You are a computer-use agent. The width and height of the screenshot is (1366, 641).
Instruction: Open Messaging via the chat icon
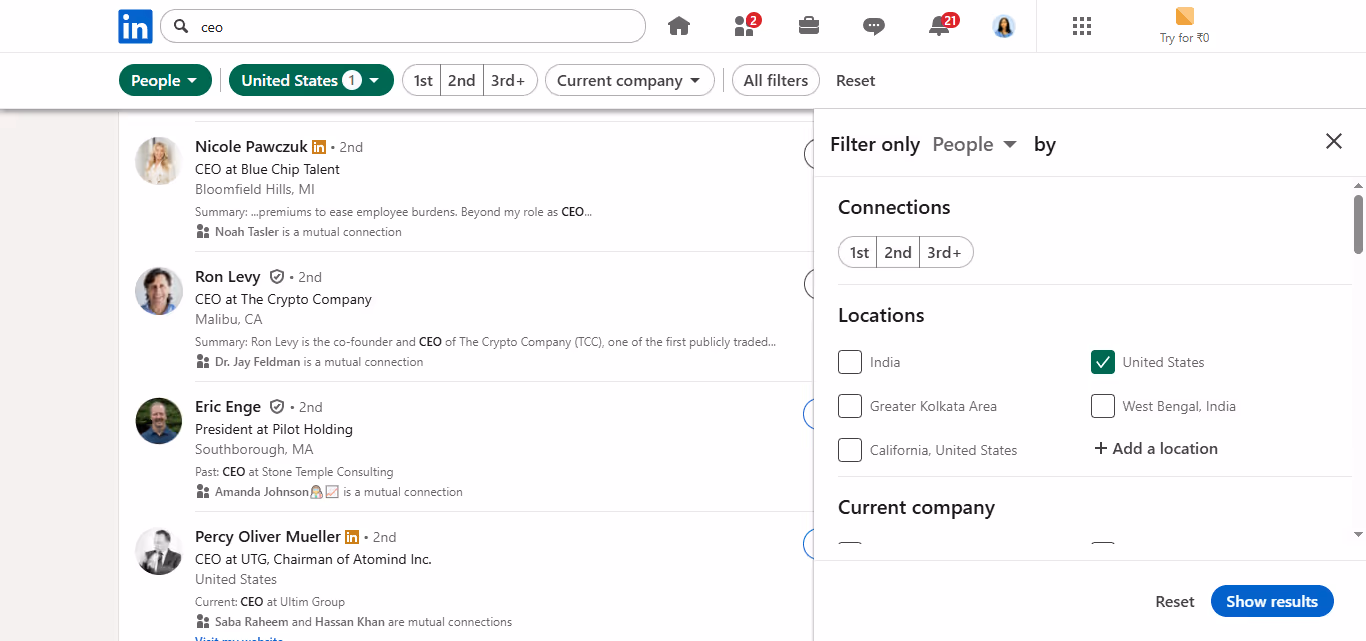(874, 26)
